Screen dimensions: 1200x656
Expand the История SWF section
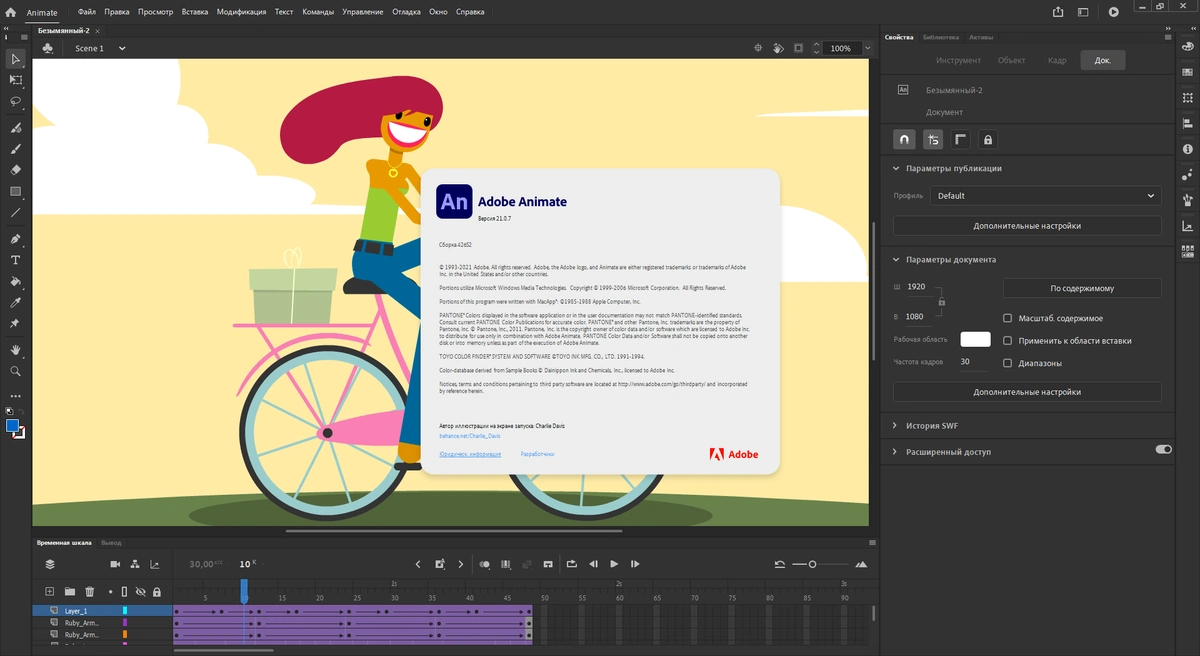coord(896,425)
